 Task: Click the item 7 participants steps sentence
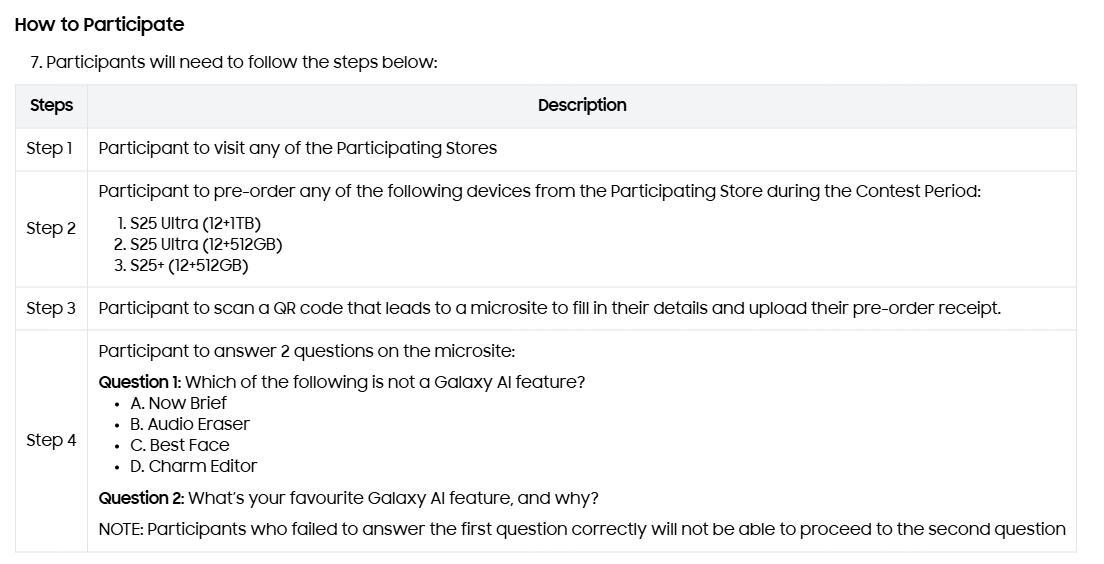click(x=233, y=63)
